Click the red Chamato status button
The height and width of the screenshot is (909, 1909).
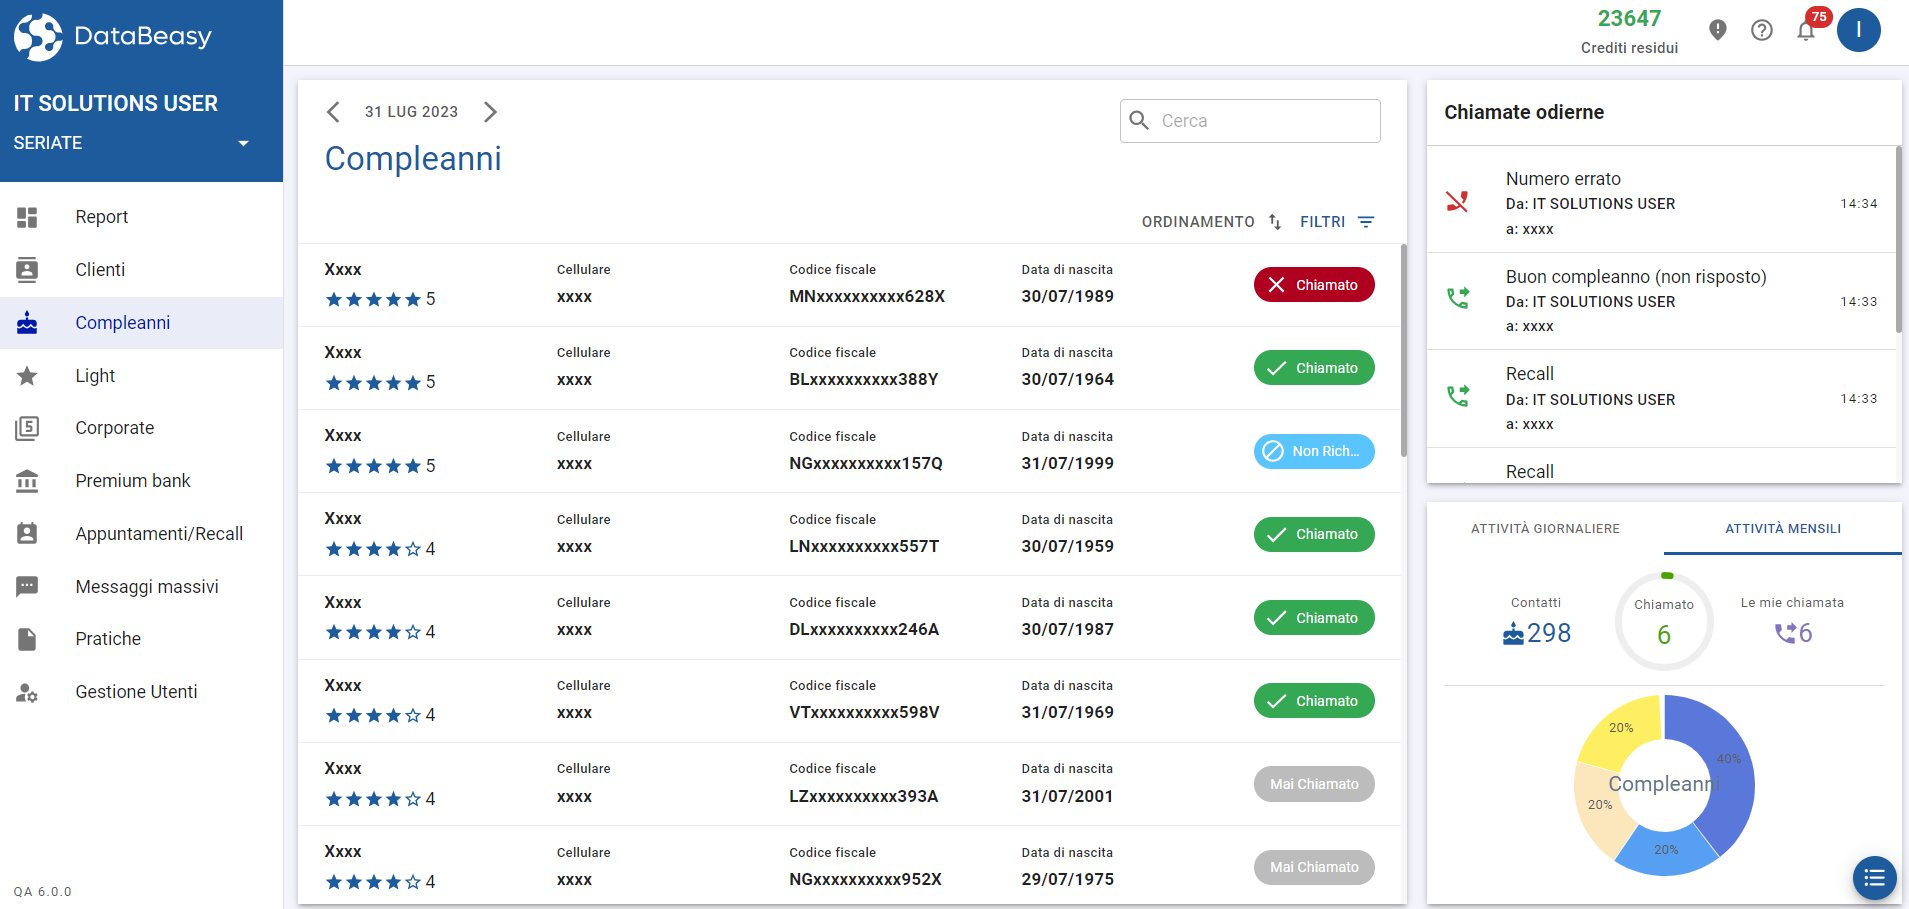(x=1314, y=285)
